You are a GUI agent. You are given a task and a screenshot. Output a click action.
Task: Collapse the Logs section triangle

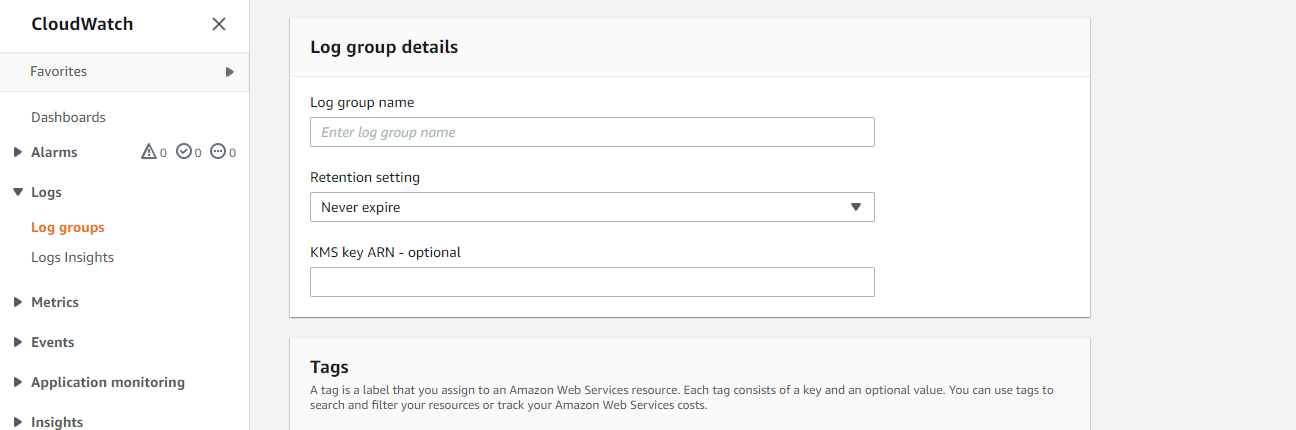18,192
